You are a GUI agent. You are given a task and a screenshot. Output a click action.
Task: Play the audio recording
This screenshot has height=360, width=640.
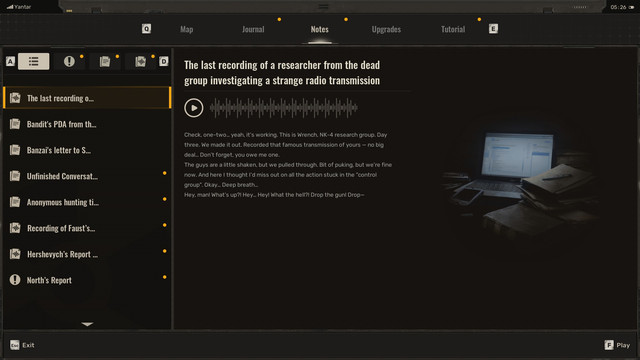coord(193,108)
